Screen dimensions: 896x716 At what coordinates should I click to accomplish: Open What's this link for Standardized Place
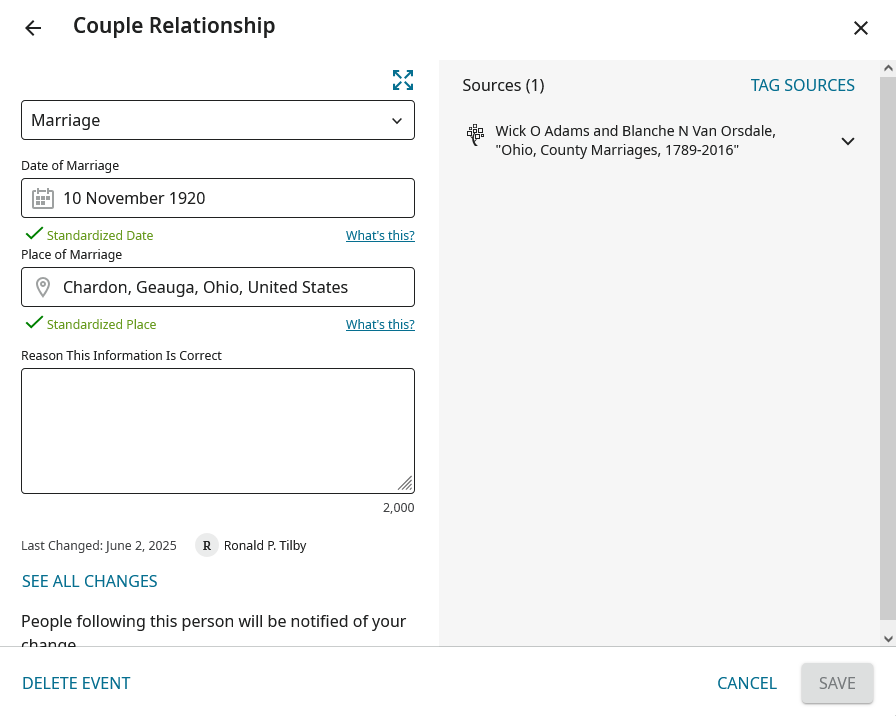pyautogui.click(x=380, y=325)
